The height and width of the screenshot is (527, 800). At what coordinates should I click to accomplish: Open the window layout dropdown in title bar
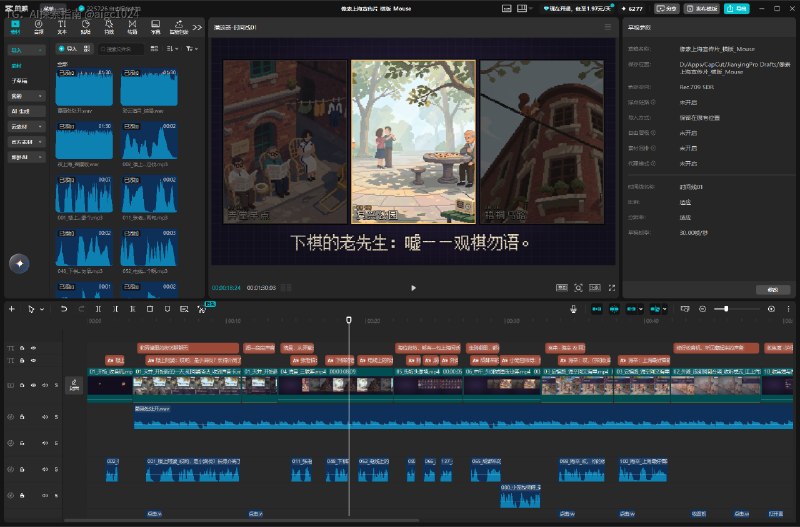(x=524, y=9)
